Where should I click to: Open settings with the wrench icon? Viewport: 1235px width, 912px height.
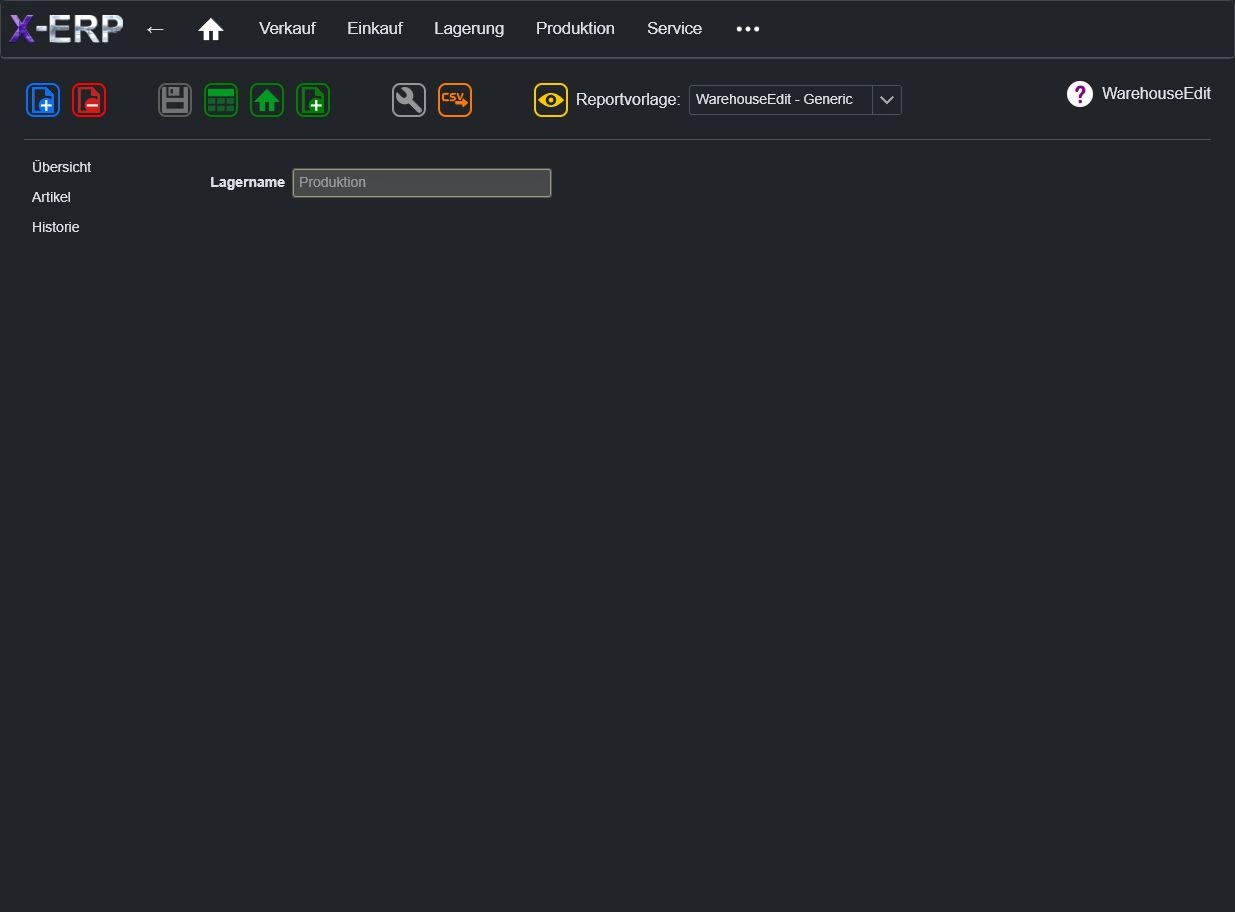409,100
